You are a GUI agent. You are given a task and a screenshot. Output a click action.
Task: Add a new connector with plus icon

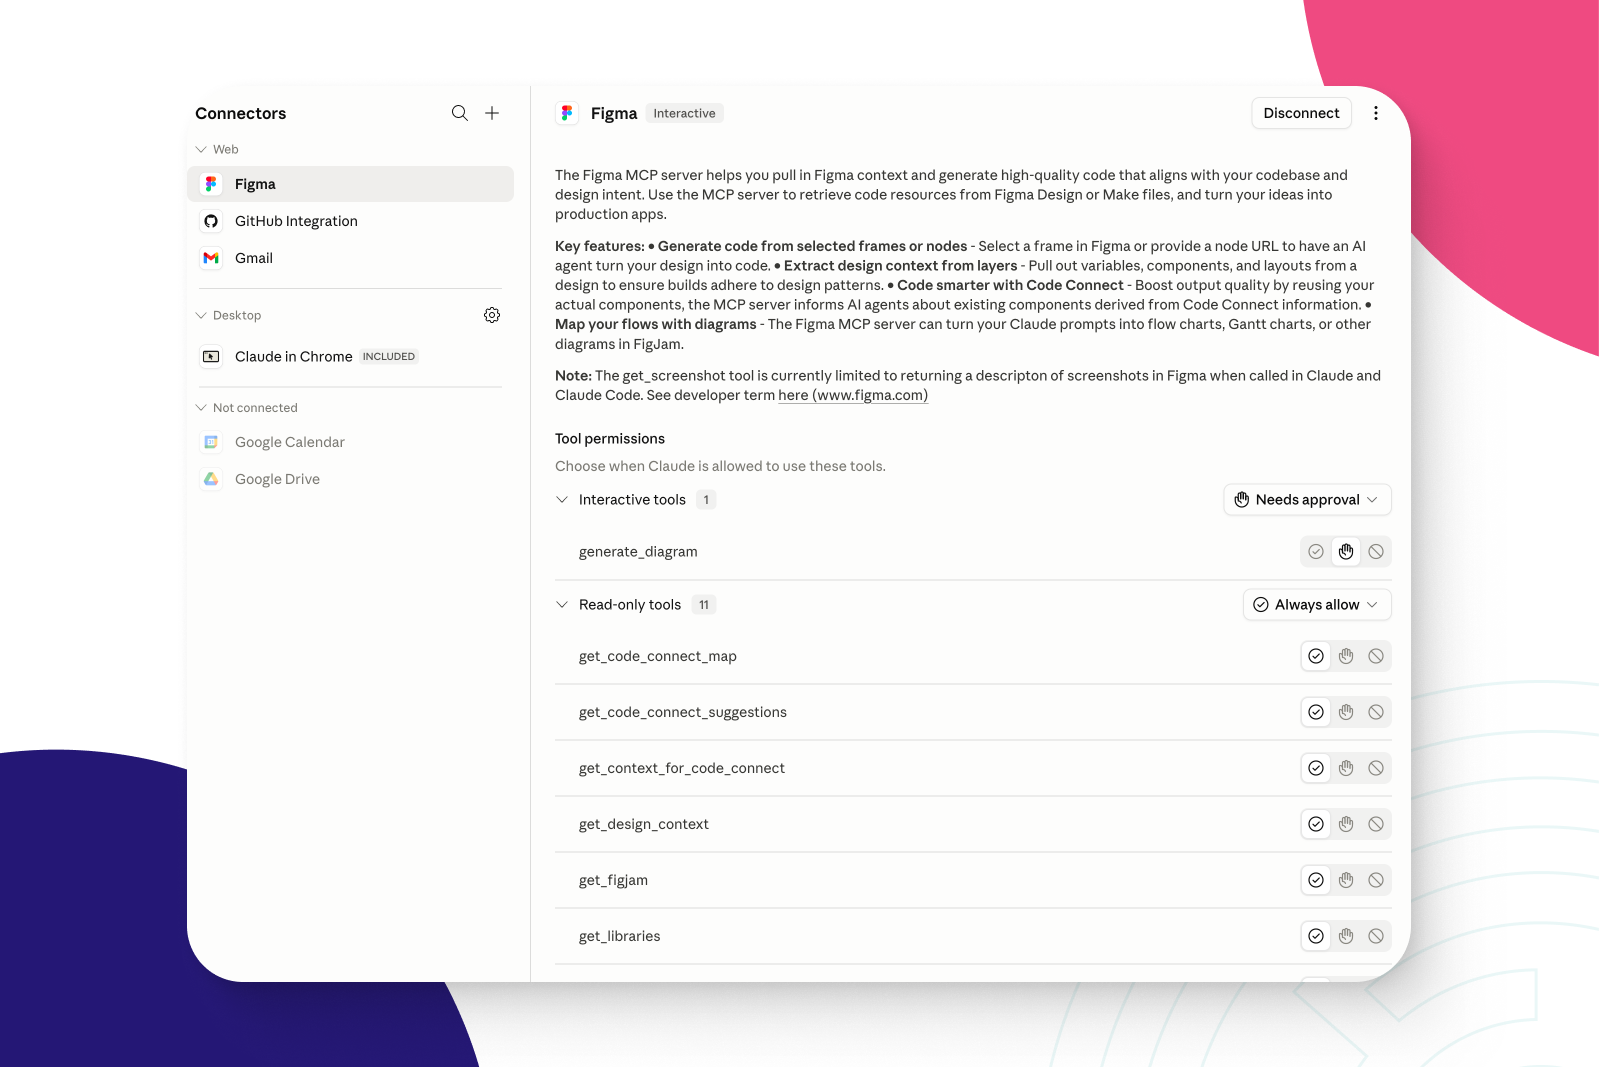coord(492,113)
